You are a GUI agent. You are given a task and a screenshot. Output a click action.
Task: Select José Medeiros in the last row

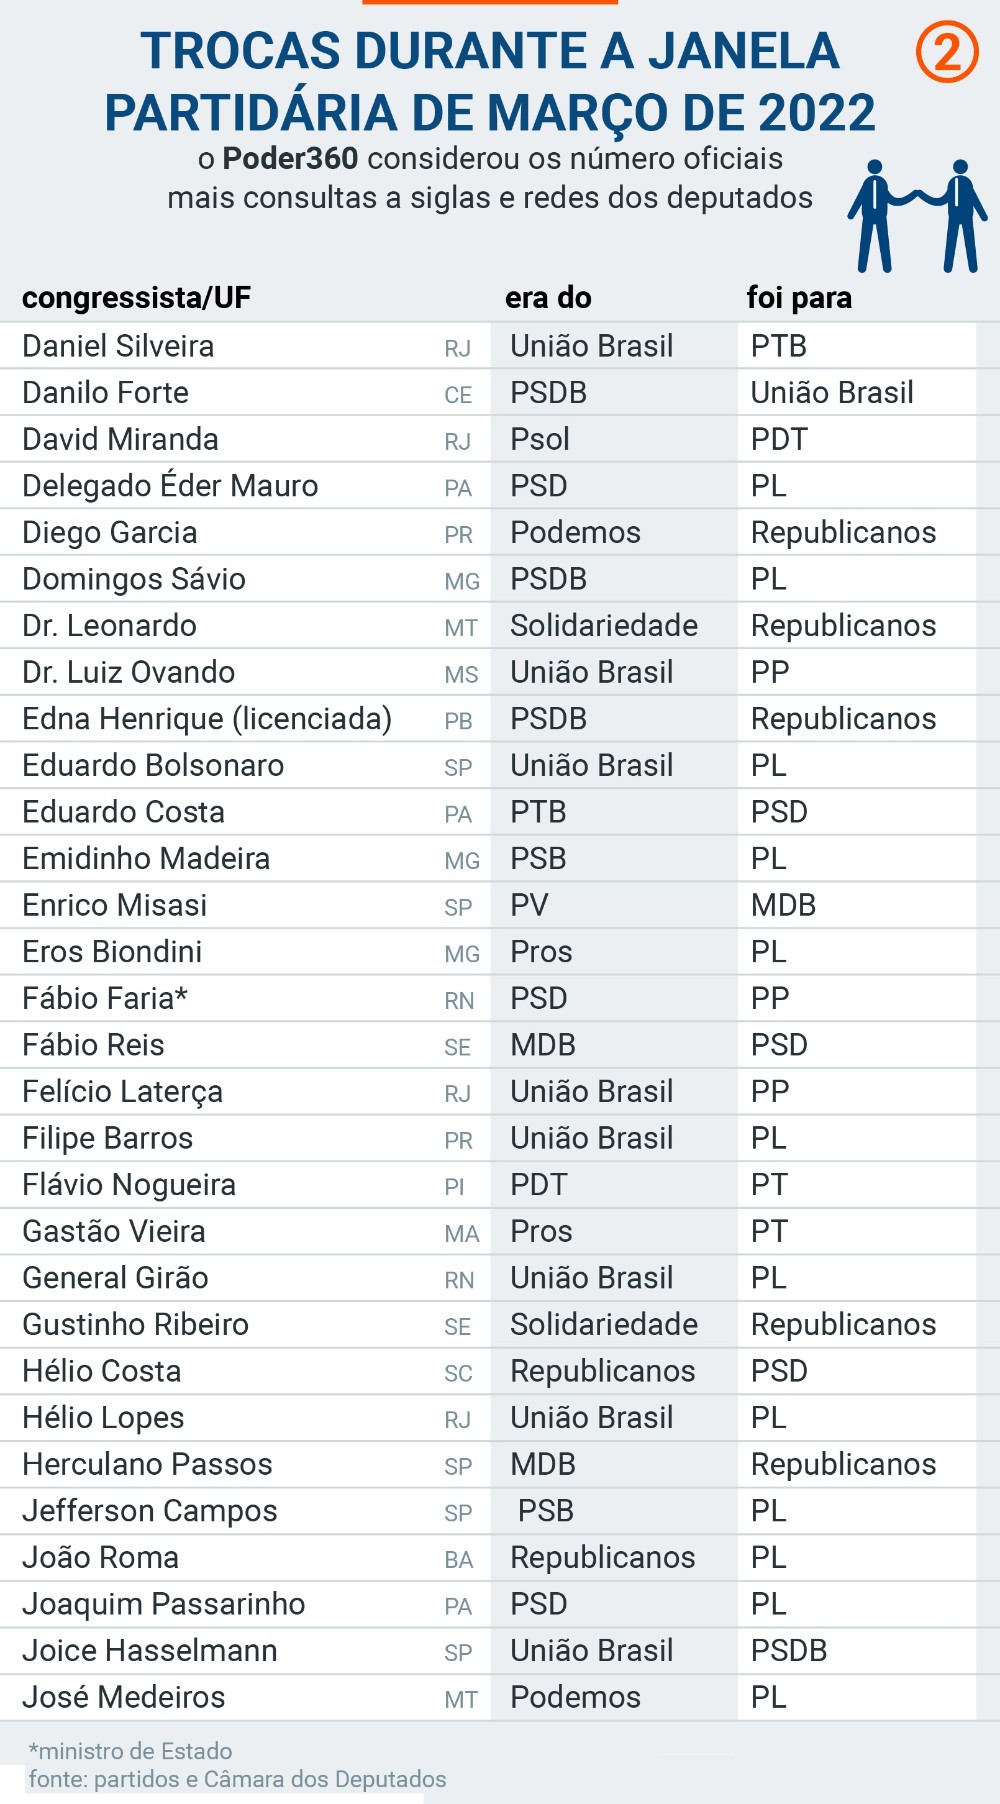124,1698
